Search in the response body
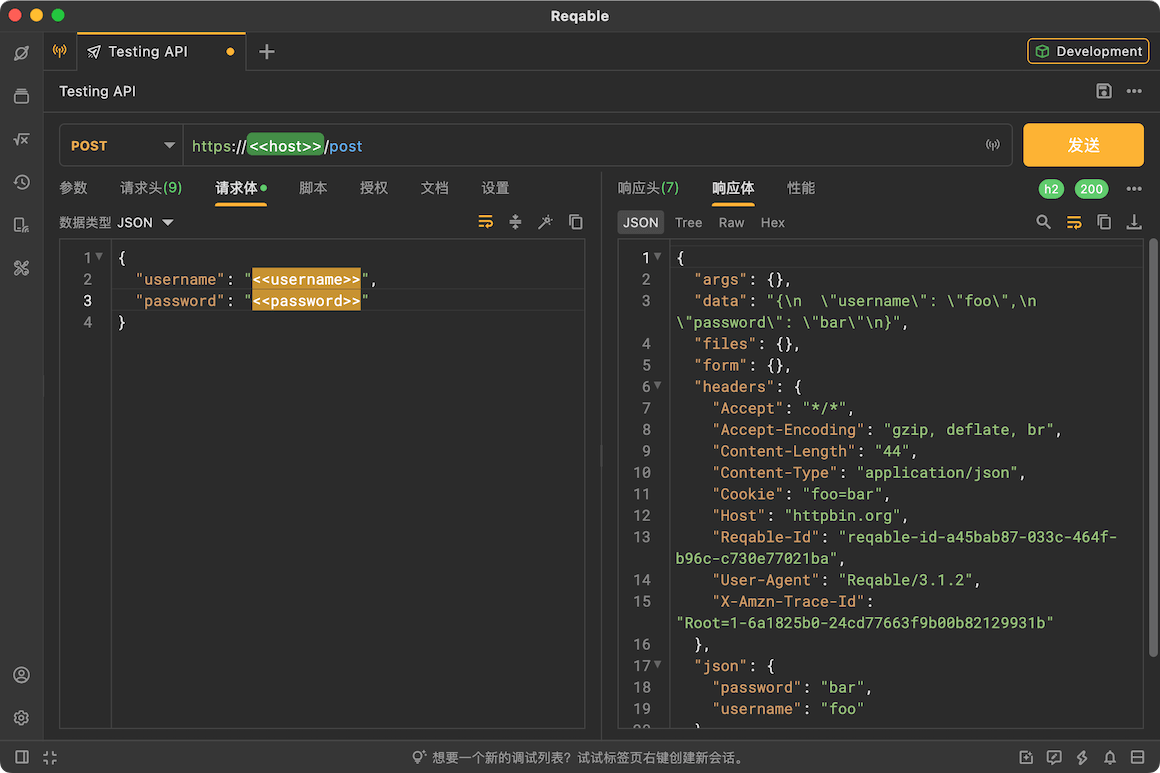The height and width of the screenshot is (773, 1160). coord(1043,222)
